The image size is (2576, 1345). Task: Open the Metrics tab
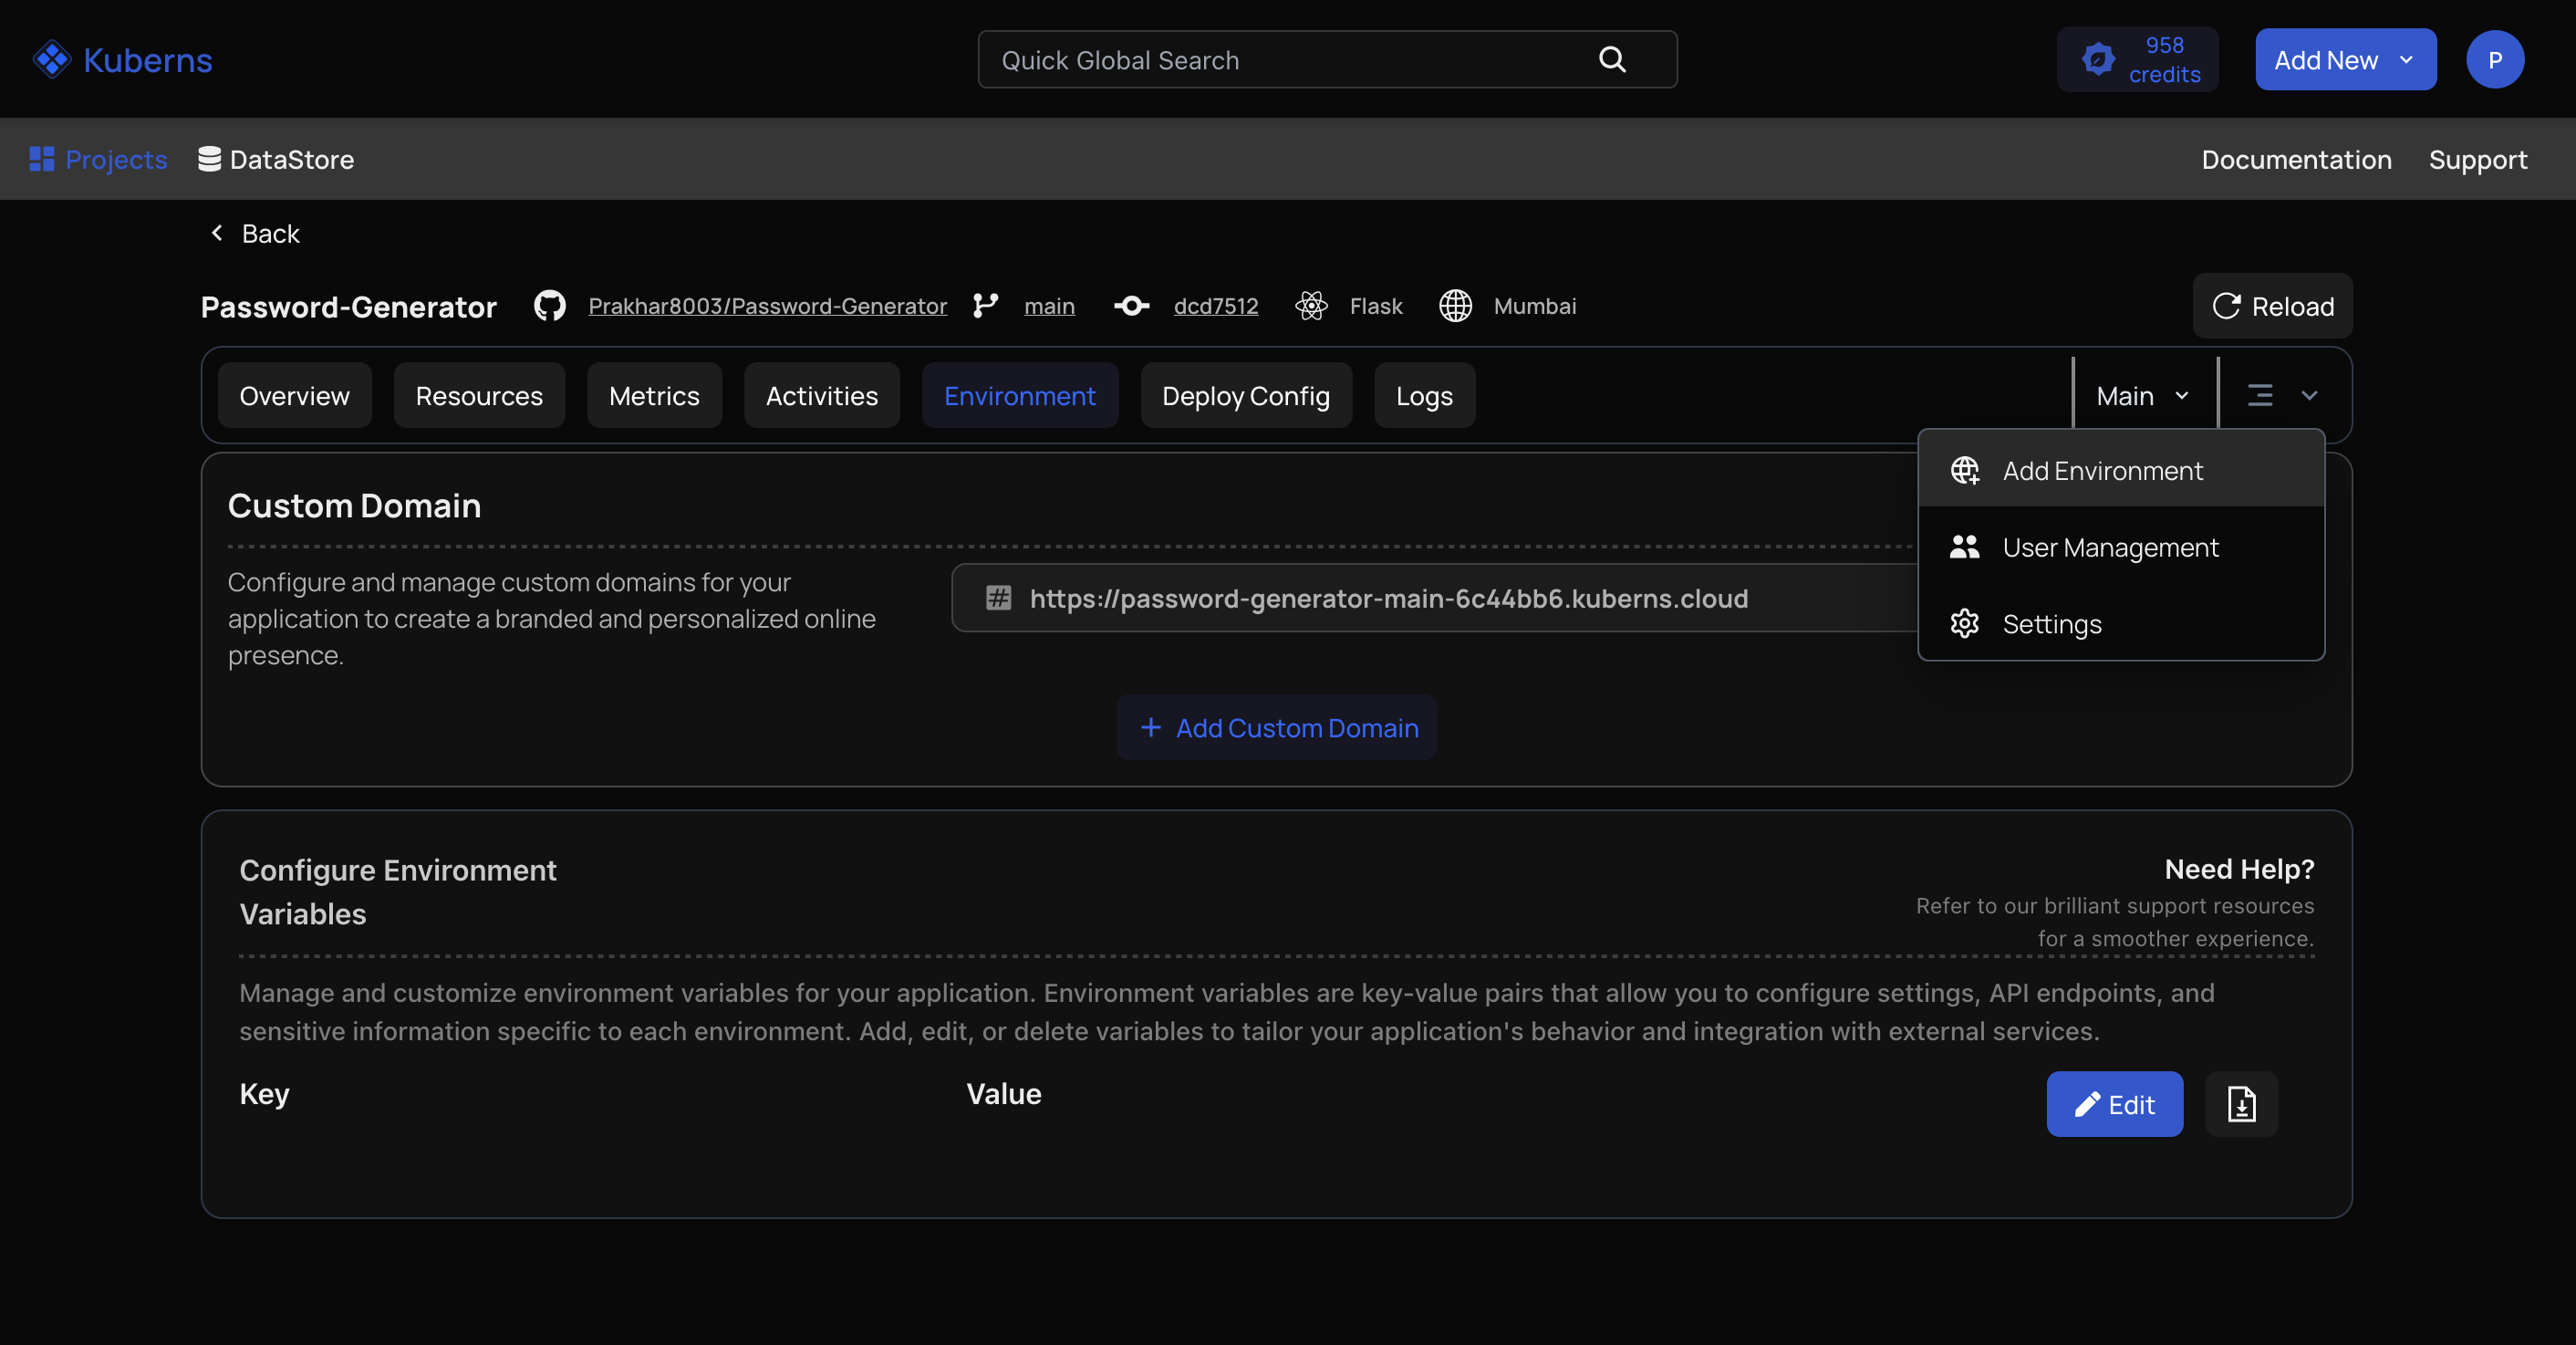coord(654,395)
